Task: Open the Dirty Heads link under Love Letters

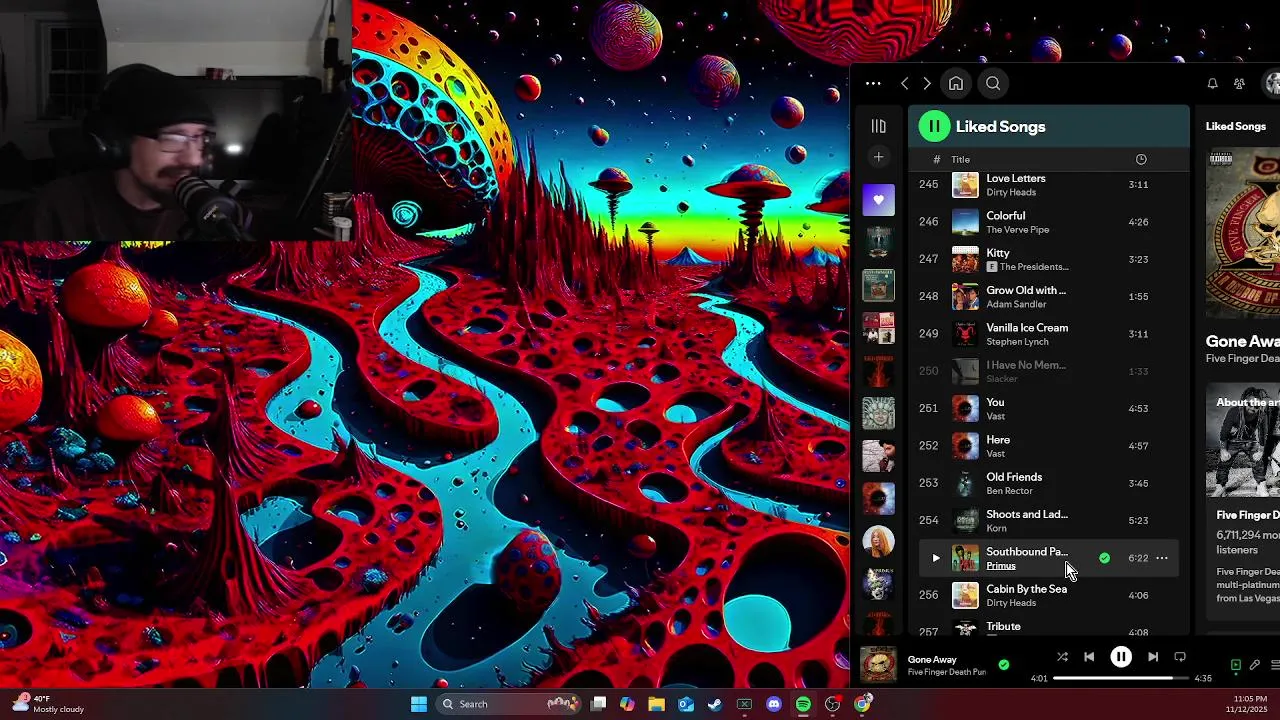Action: tap(1011, 192)
